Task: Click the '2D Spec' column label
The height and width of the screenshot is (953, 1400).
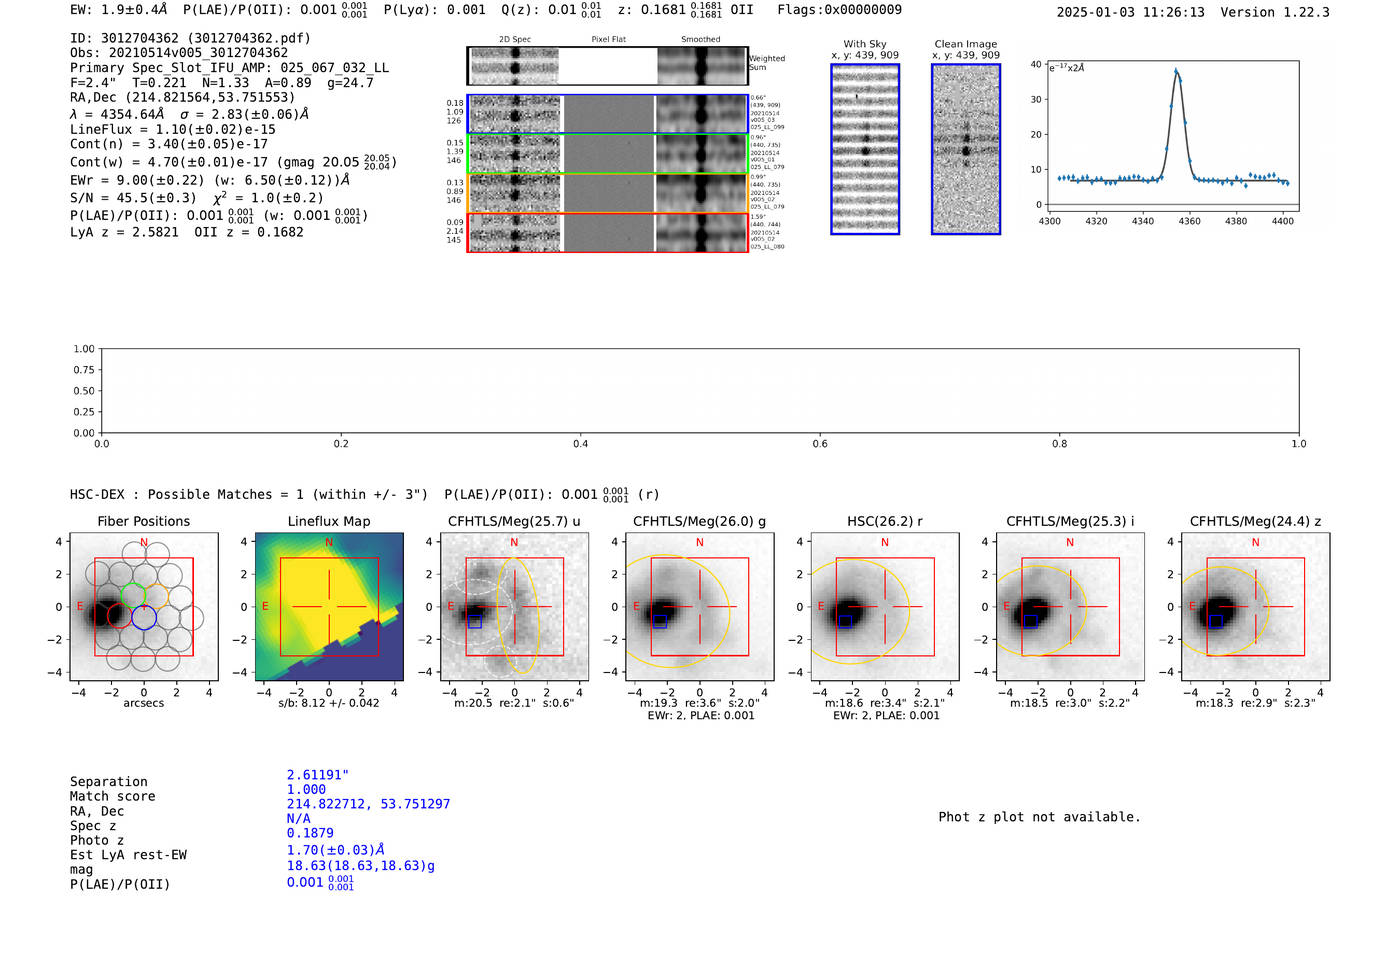Action: point(515,40)
